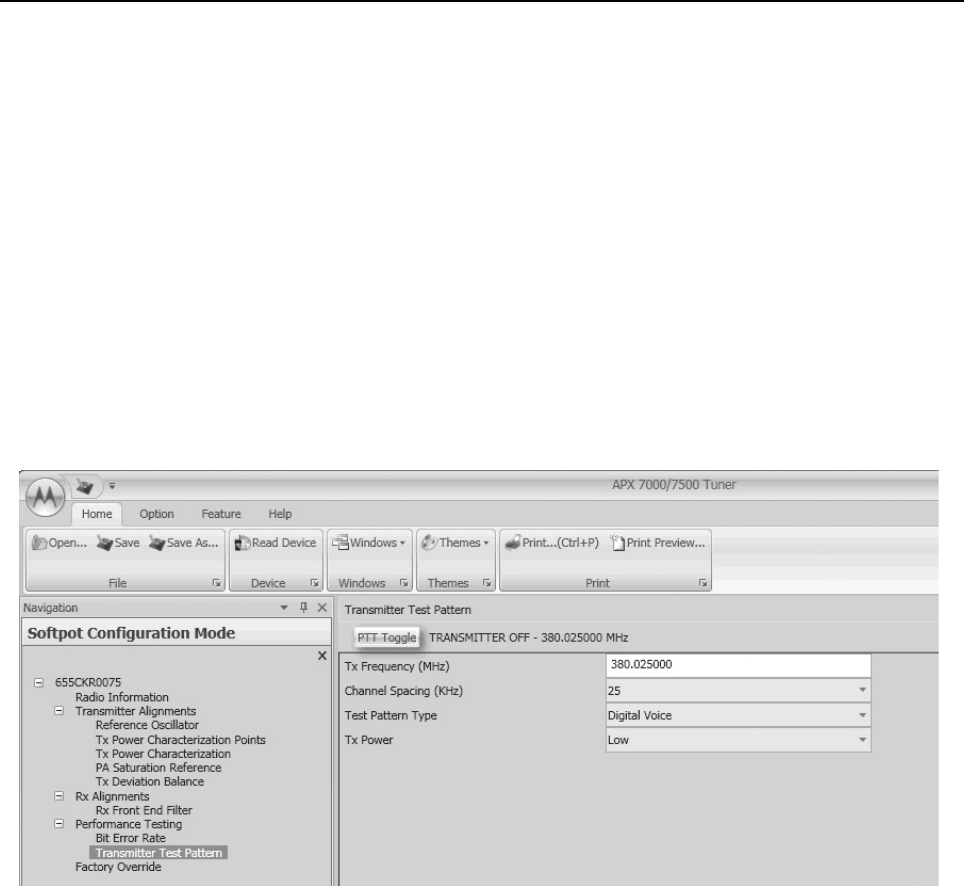
Task: Click the Read Device button
Action: 275,543
